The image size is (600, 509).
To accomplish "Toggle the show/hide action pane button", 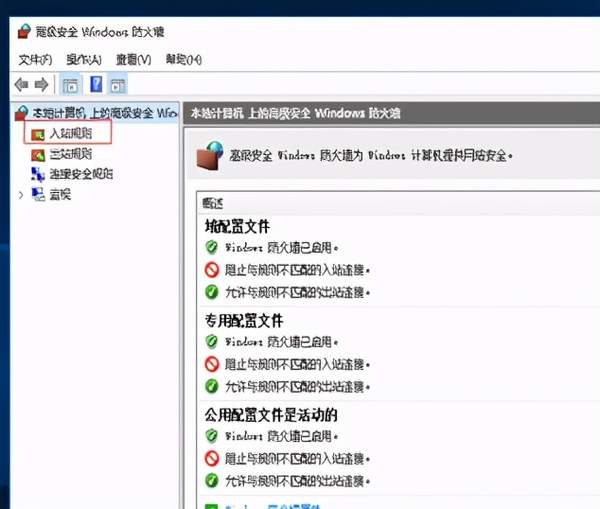I will [118, 84].
